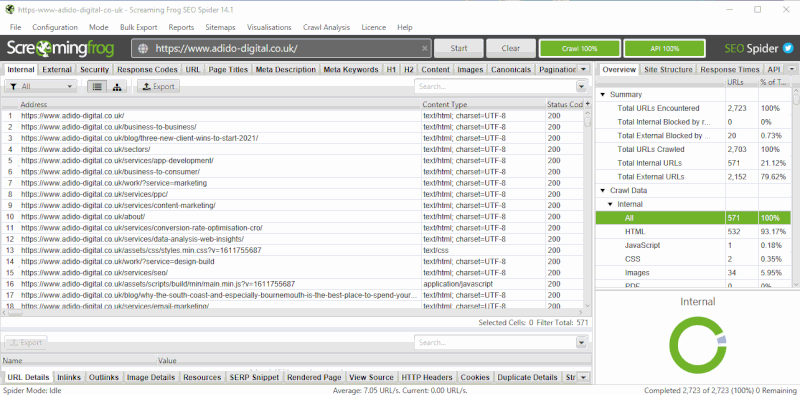
Task: Switch to the Security tab
Action: point(94,69)
